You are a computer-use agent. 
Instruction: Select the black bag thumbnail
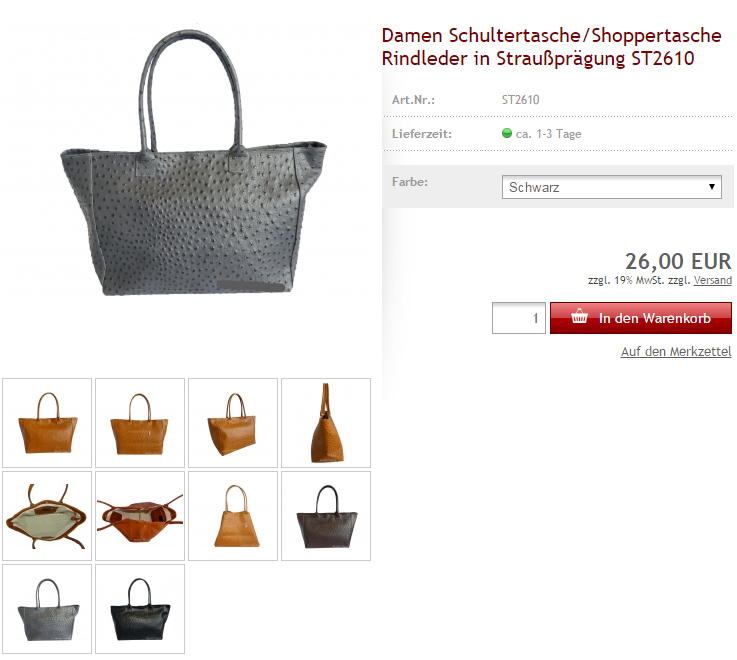pos(140,609)
